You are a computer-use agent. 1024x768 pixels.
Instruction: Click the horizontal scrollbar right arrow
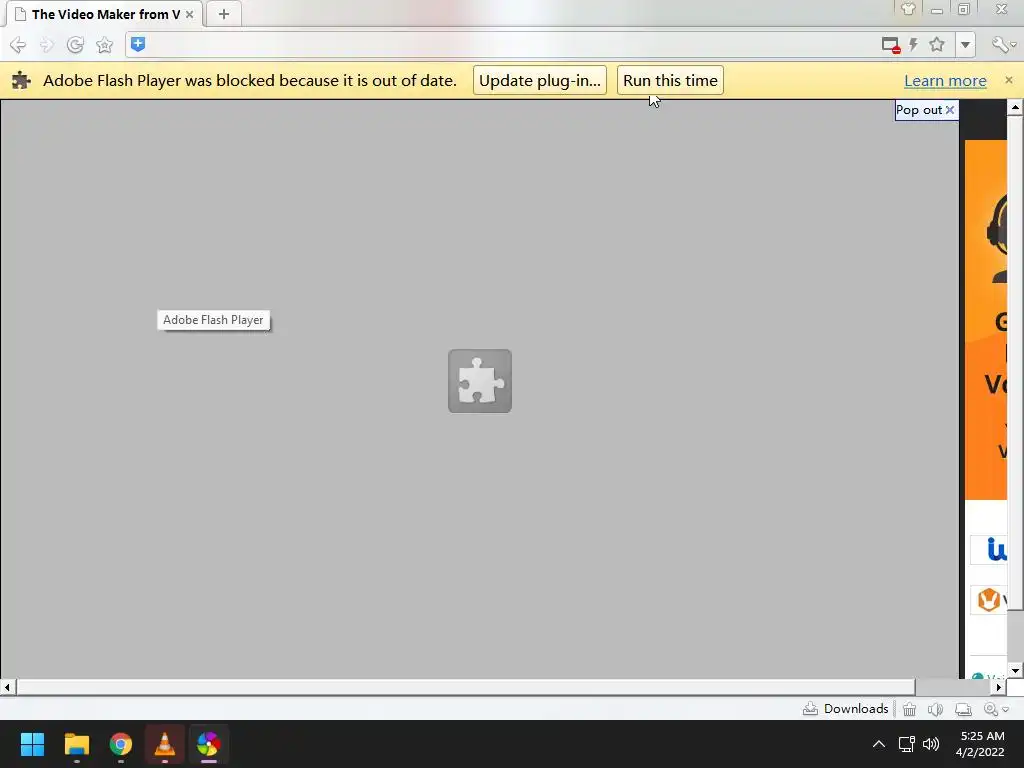tap(999, 687)
